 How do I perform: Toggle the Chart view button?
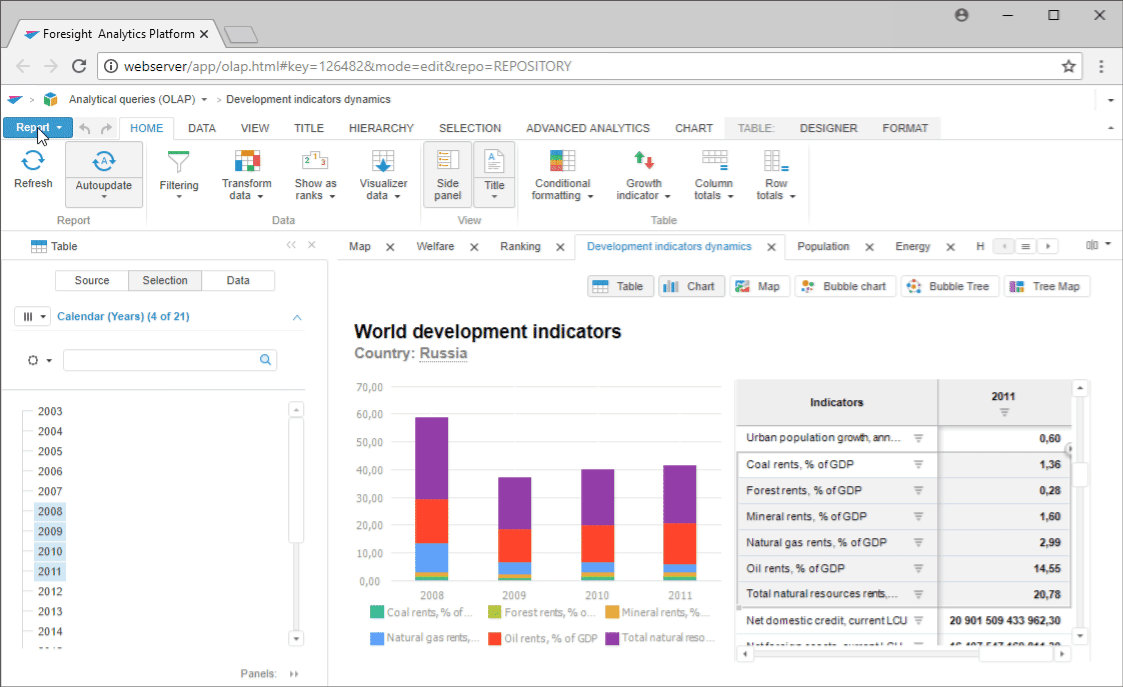(690, 286)
